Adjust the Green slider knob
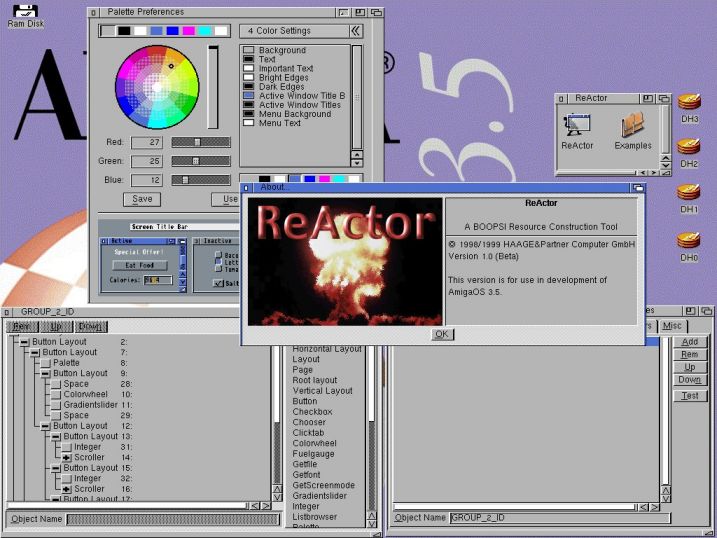This screenshot has height=538, width=717. (x=196, y=161)
